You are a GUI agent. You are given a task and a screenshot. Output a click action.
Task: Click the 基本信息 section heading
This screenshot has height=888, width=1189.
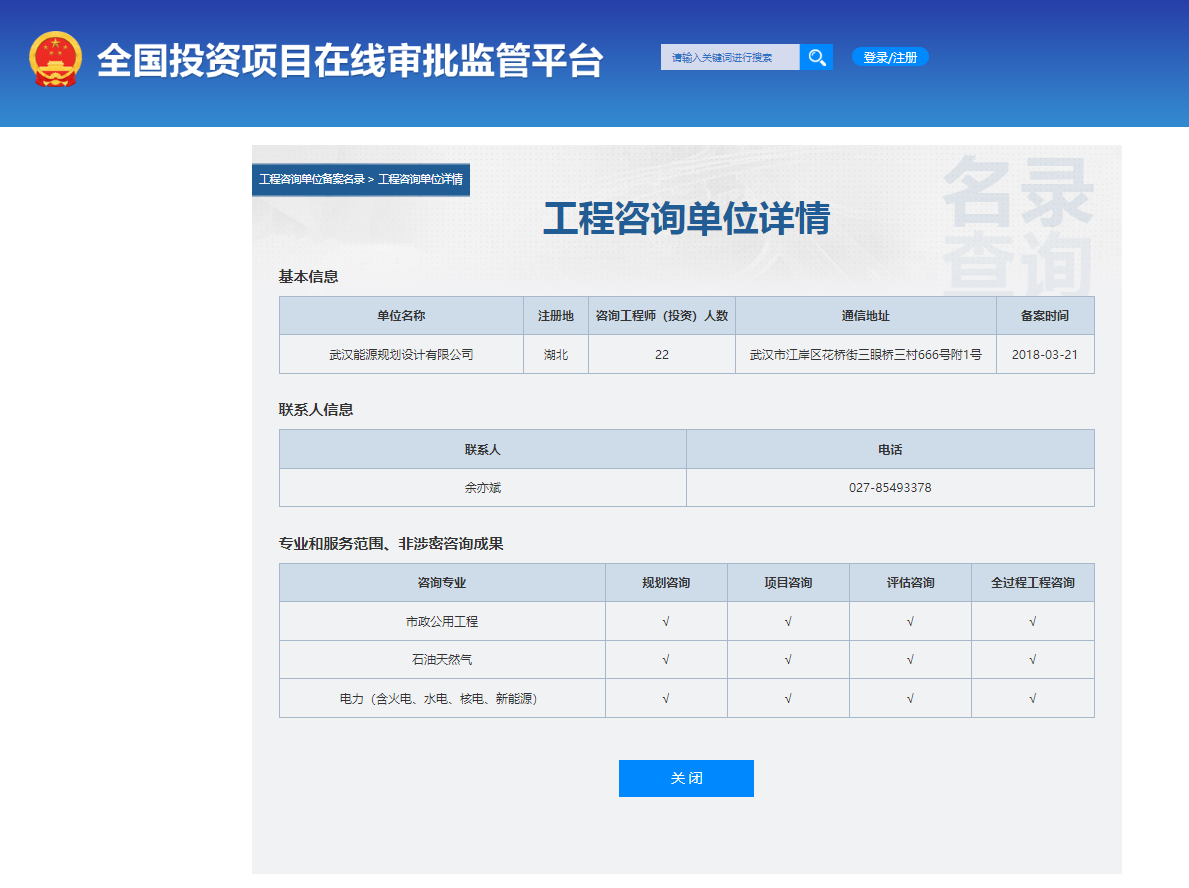308,277
